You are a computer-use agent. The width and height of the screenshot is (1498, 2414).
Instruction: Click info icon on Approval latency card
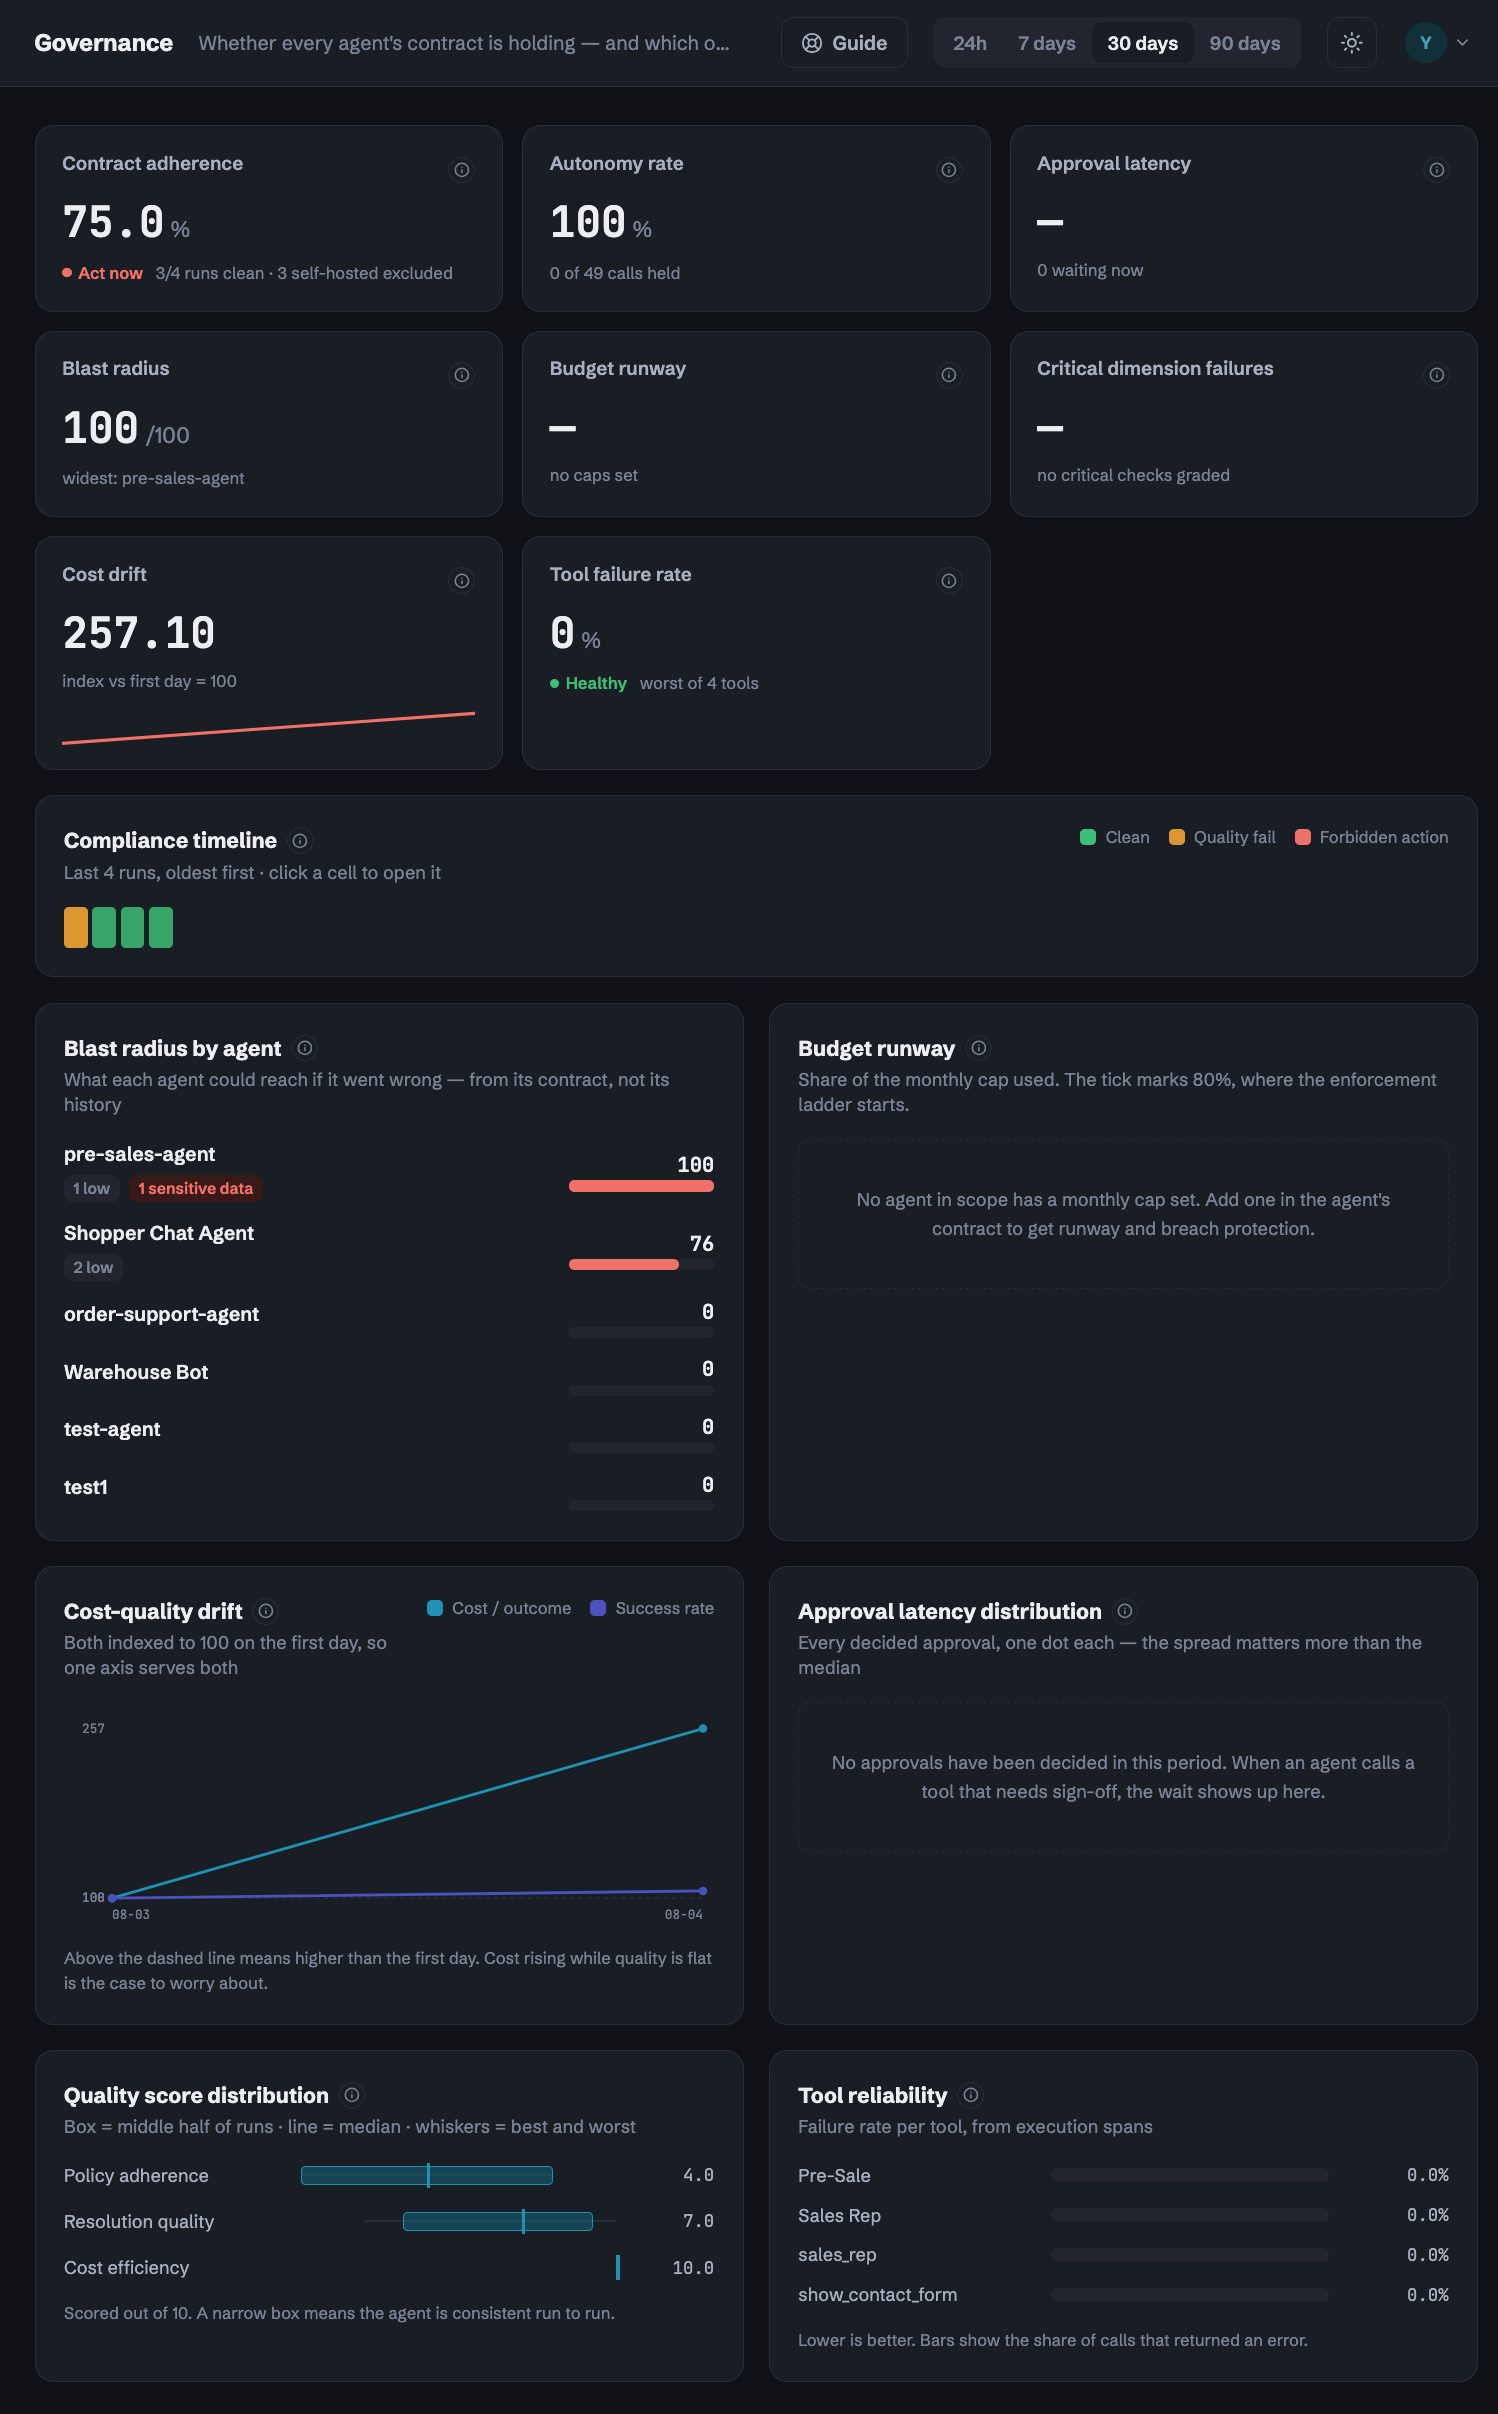pos(1437,170)
